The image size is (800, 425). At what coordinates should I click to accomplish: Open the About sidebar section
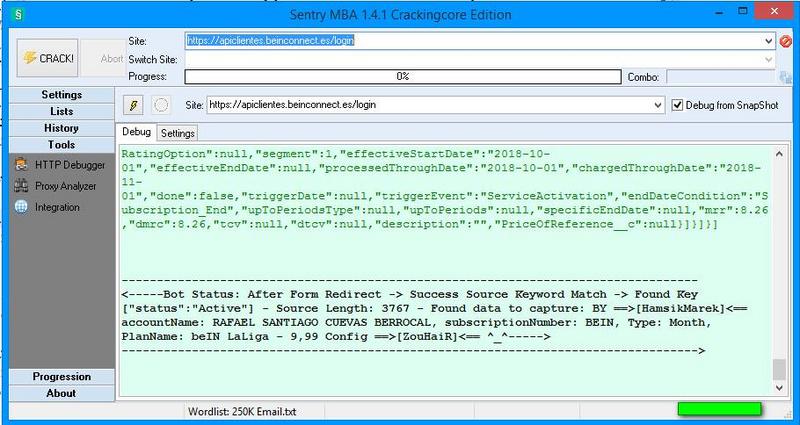(62, 393)
